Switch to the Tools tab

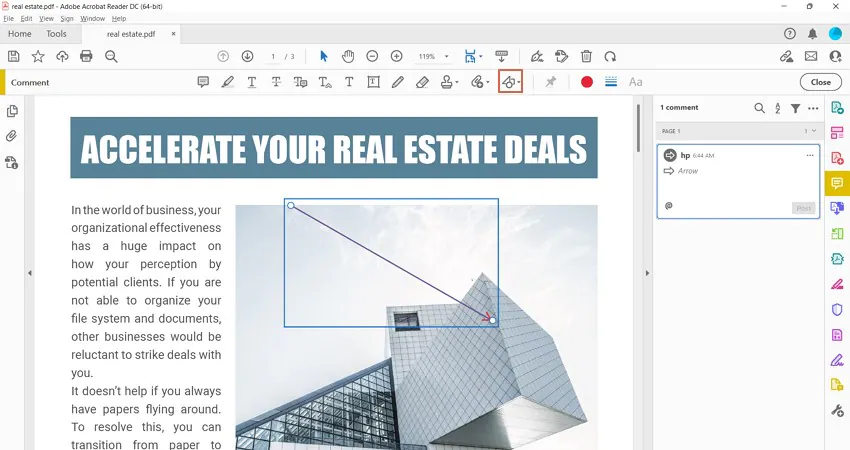click(56, 34)
